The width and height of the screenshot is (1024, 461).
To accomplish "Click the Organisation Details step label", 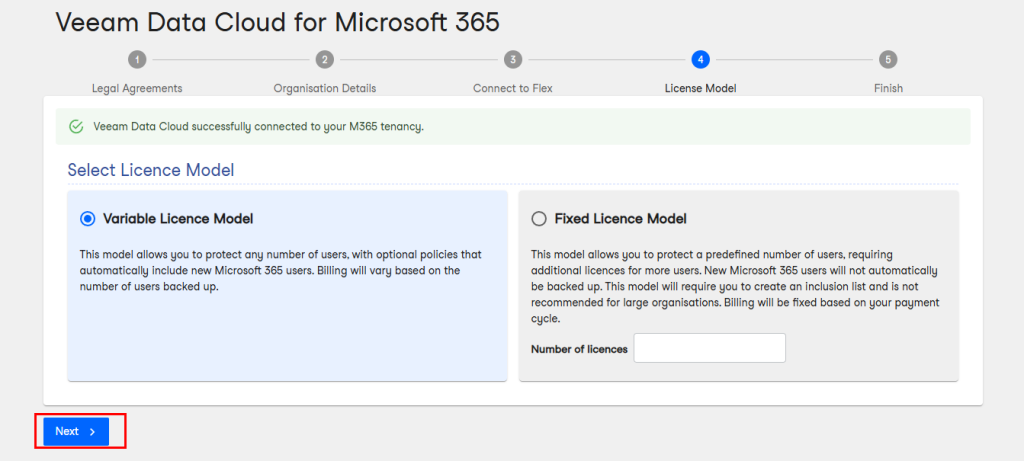I will [x=325, y=88].
